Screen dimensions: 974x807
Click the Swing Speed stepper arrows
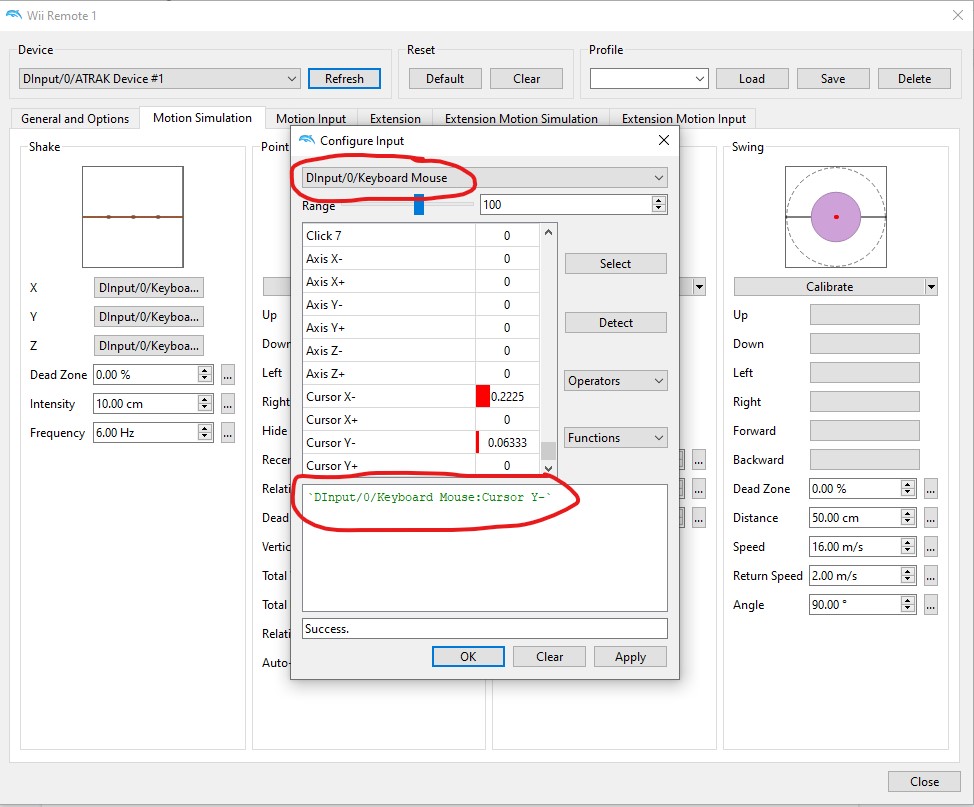pyautogui.click(x=908, y=547)
